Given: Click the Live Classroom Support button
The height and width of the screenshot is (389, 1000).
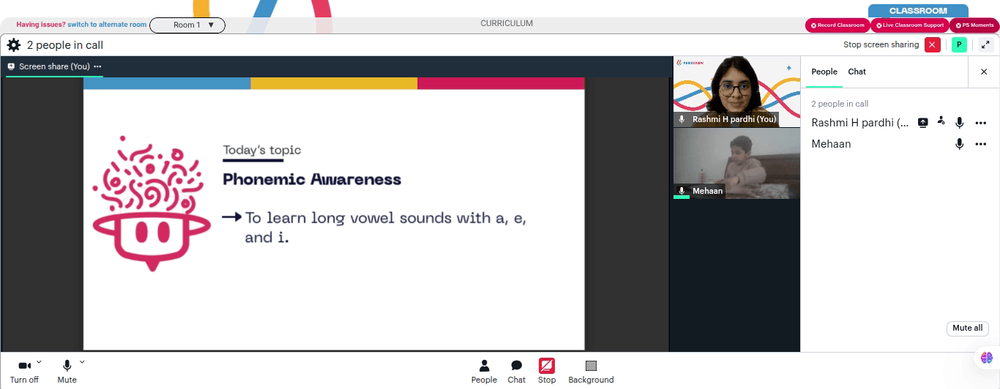Looking at the screenshot, I should (x=910, y=25).
